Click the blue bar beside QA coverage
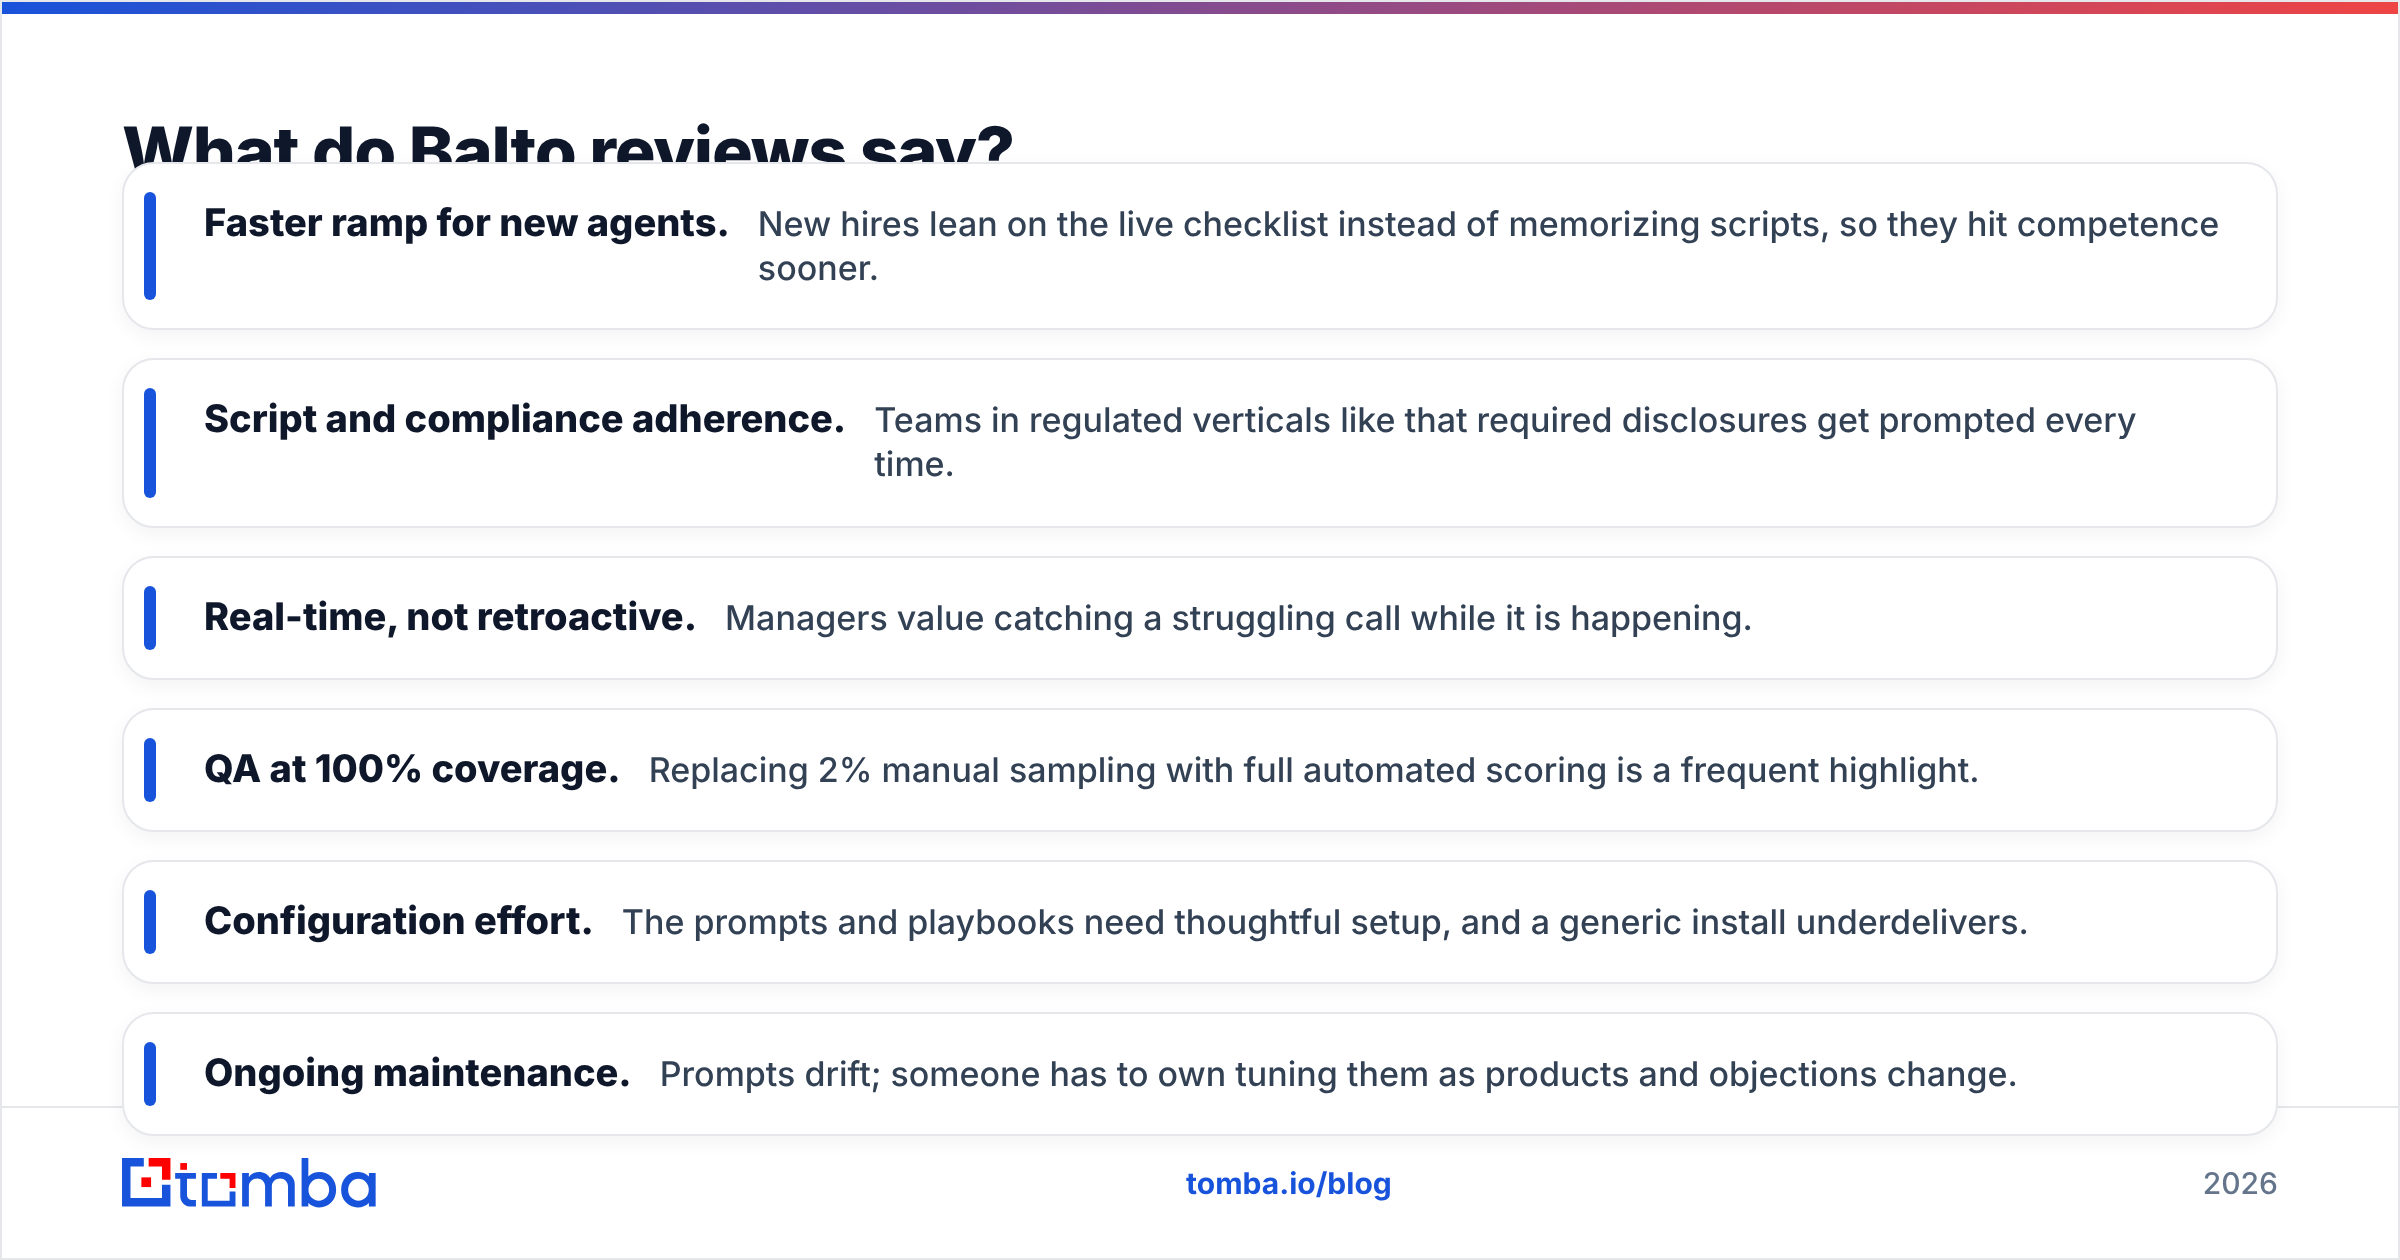Screen dimensions: 2400x1260 point(150,770)
